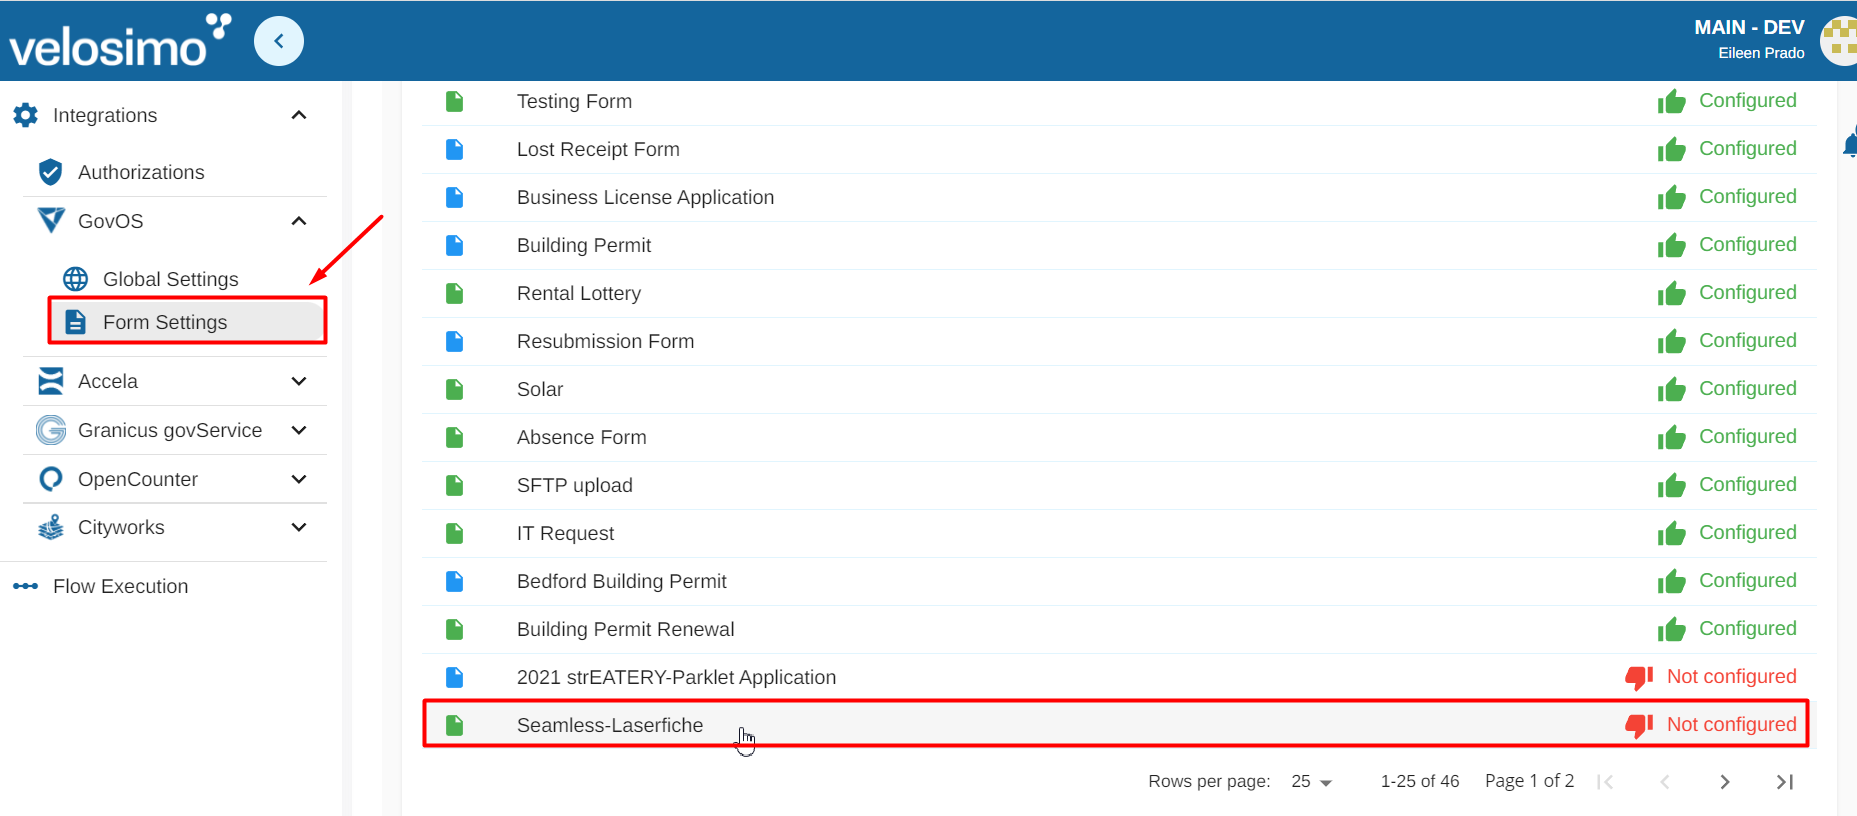This screenshot has width=1857, height=816.
Task: Click the Bedford Building Permit name
Action: [622, 581]
